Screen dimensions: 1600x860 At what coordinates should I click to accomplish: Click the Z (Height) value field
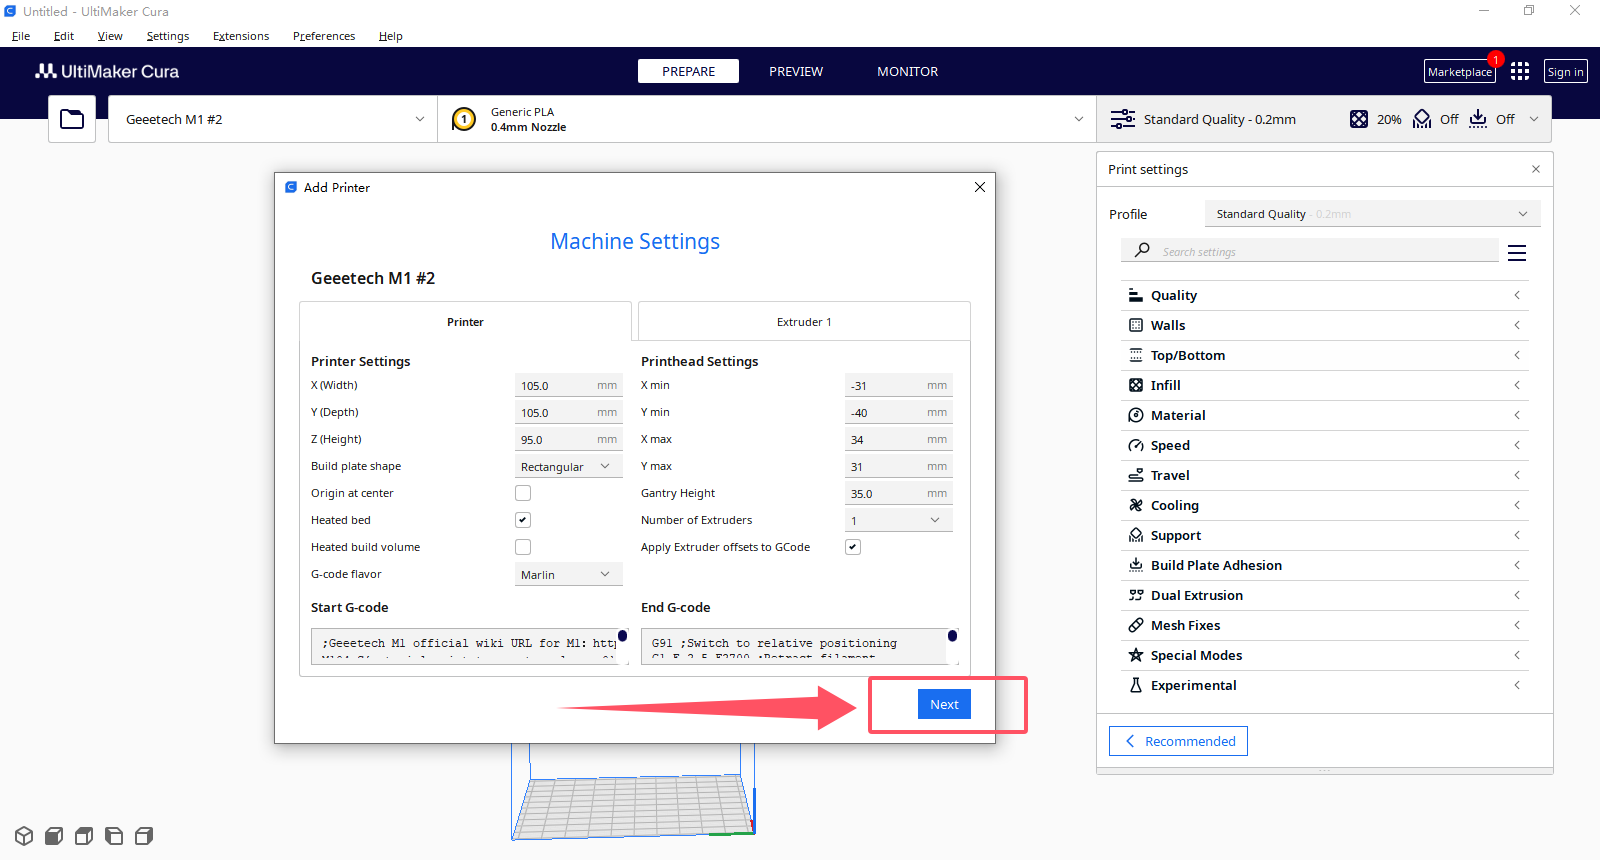point(568,439)
